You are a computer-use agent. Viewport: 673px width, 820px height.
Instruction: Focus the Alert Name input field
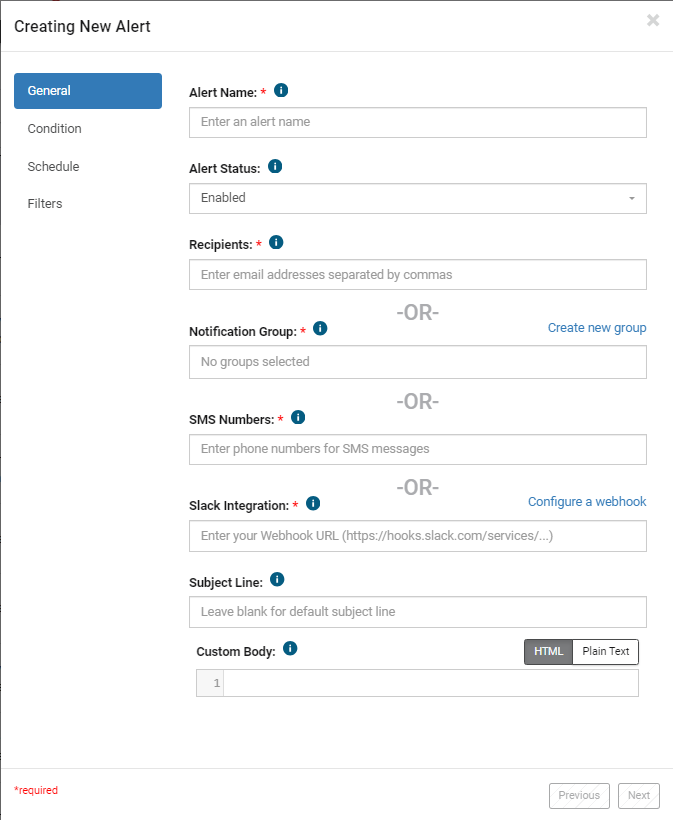(x=418, y=122)
